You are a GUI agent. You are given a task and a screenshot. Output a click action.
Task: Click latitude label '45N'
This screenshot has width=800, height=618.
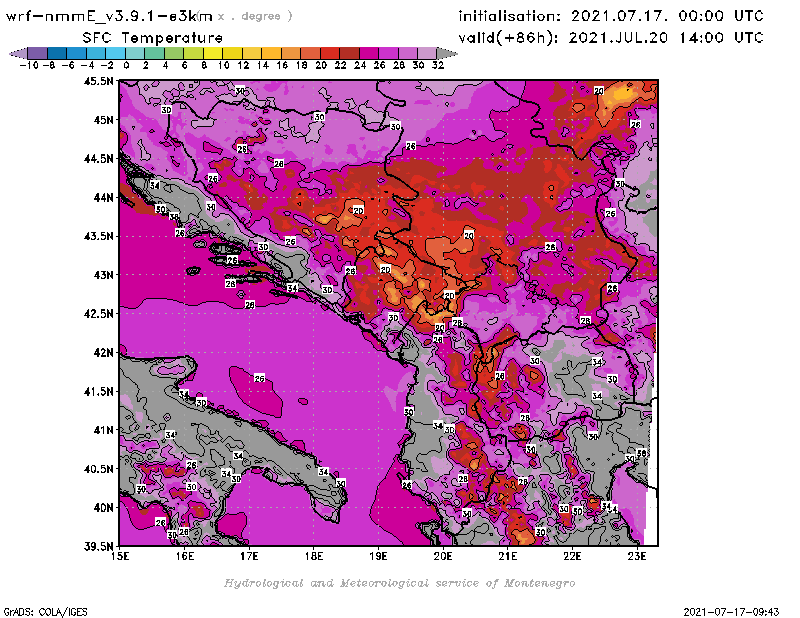tap(104, 119)
